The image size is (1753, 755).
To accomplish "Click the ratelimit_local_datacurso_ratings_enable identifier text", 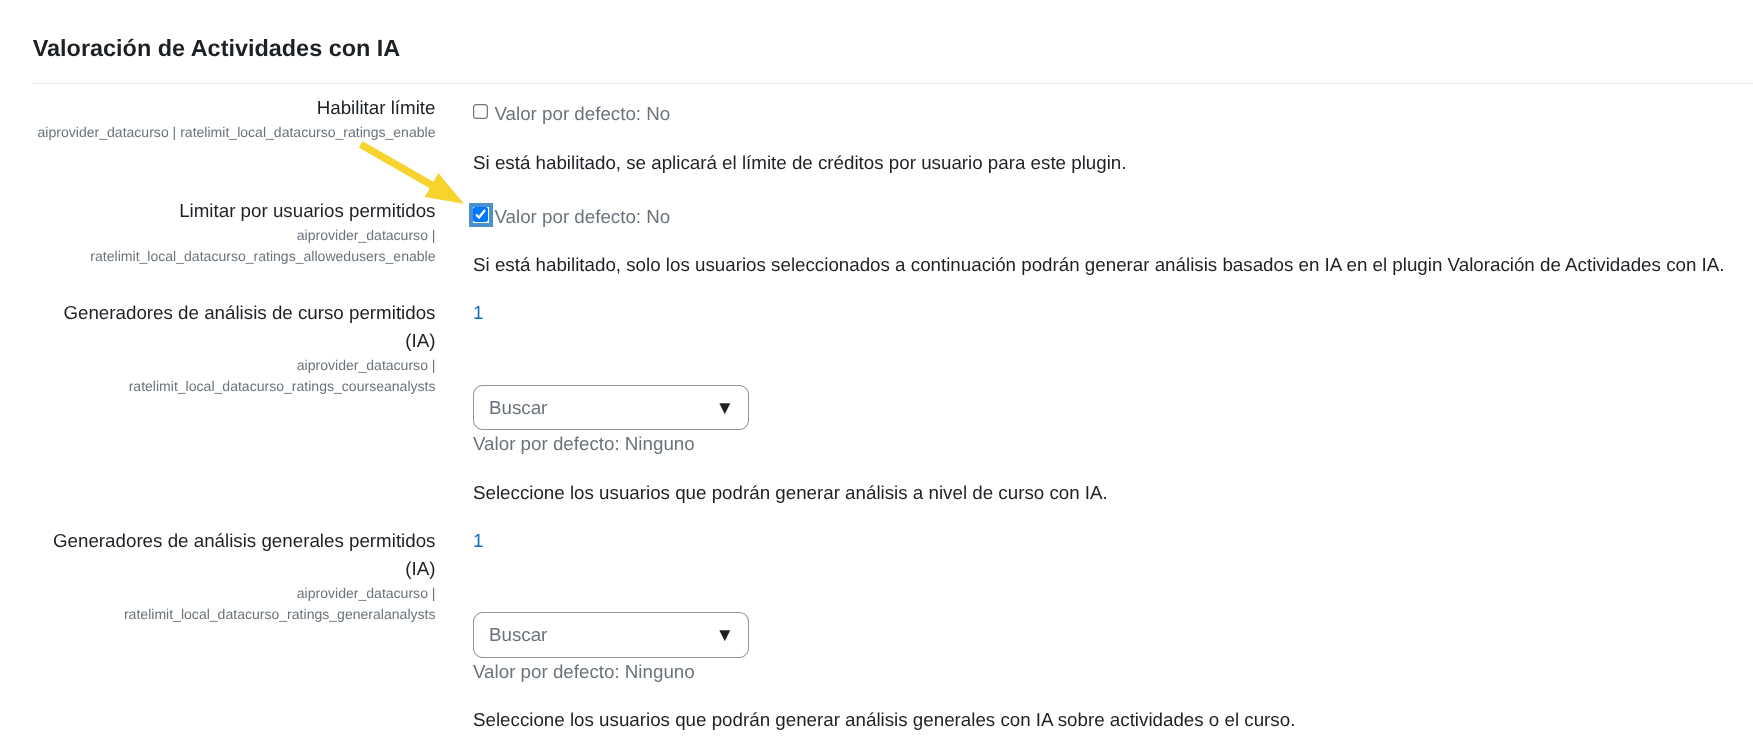I will [235, 131].
